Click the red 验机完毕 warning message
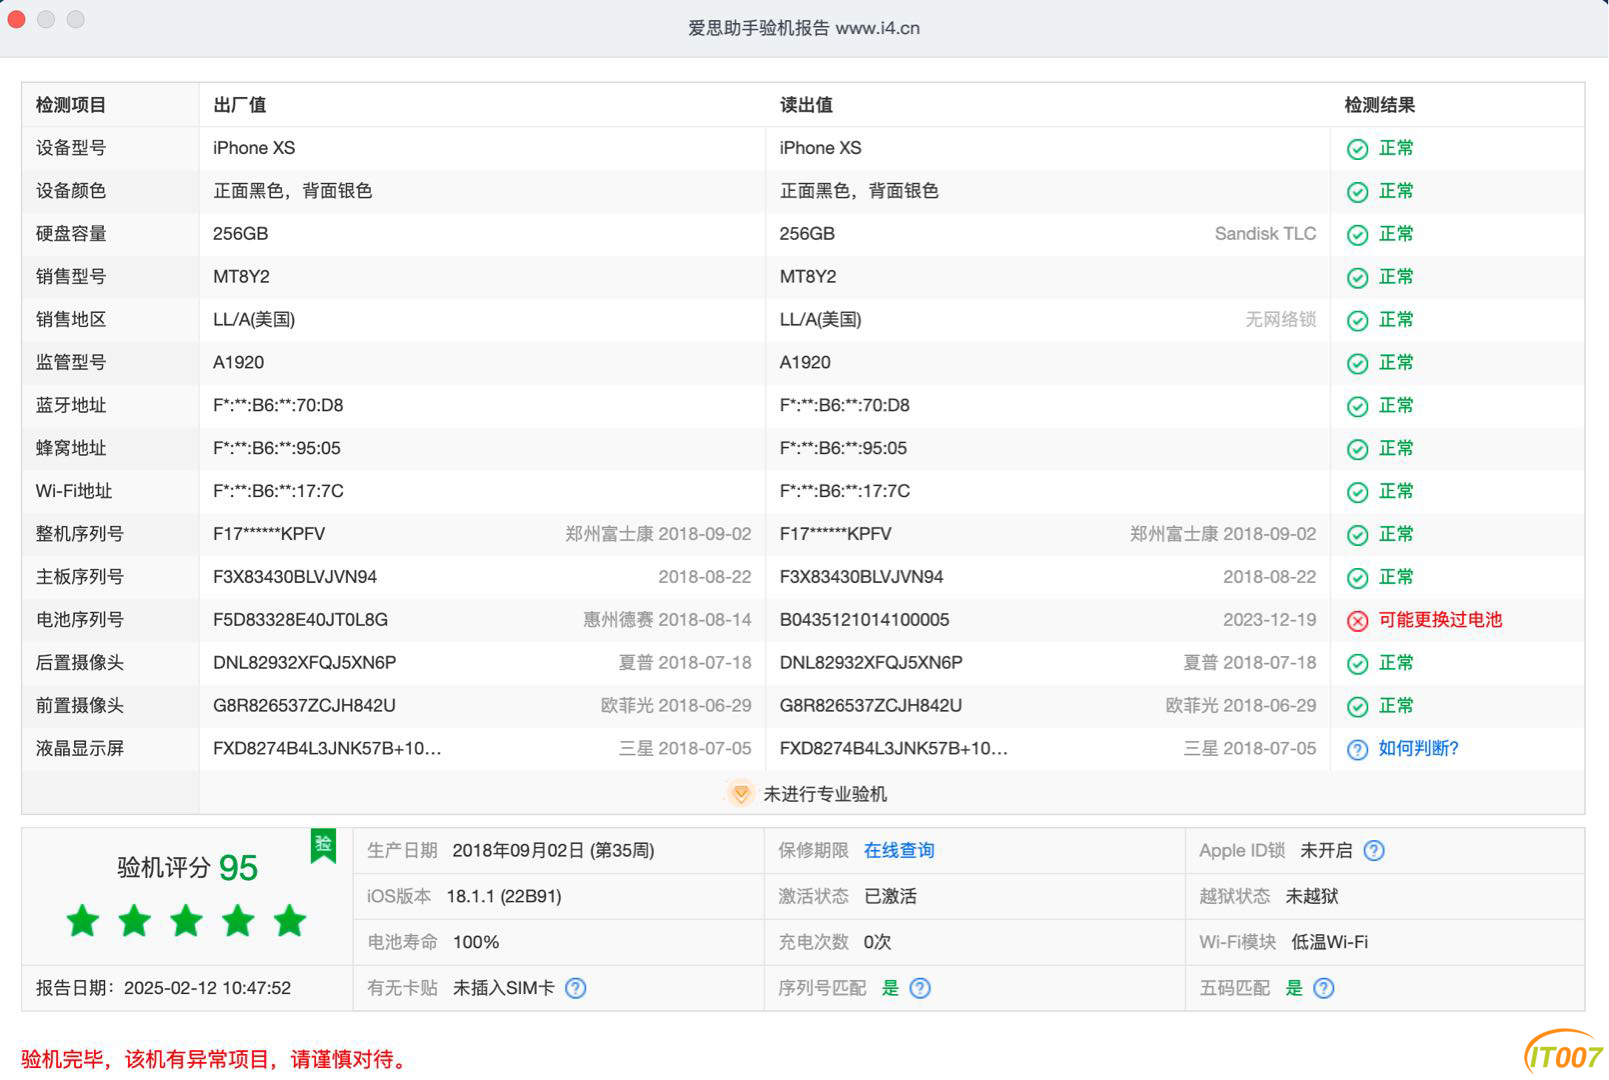 216,1060
